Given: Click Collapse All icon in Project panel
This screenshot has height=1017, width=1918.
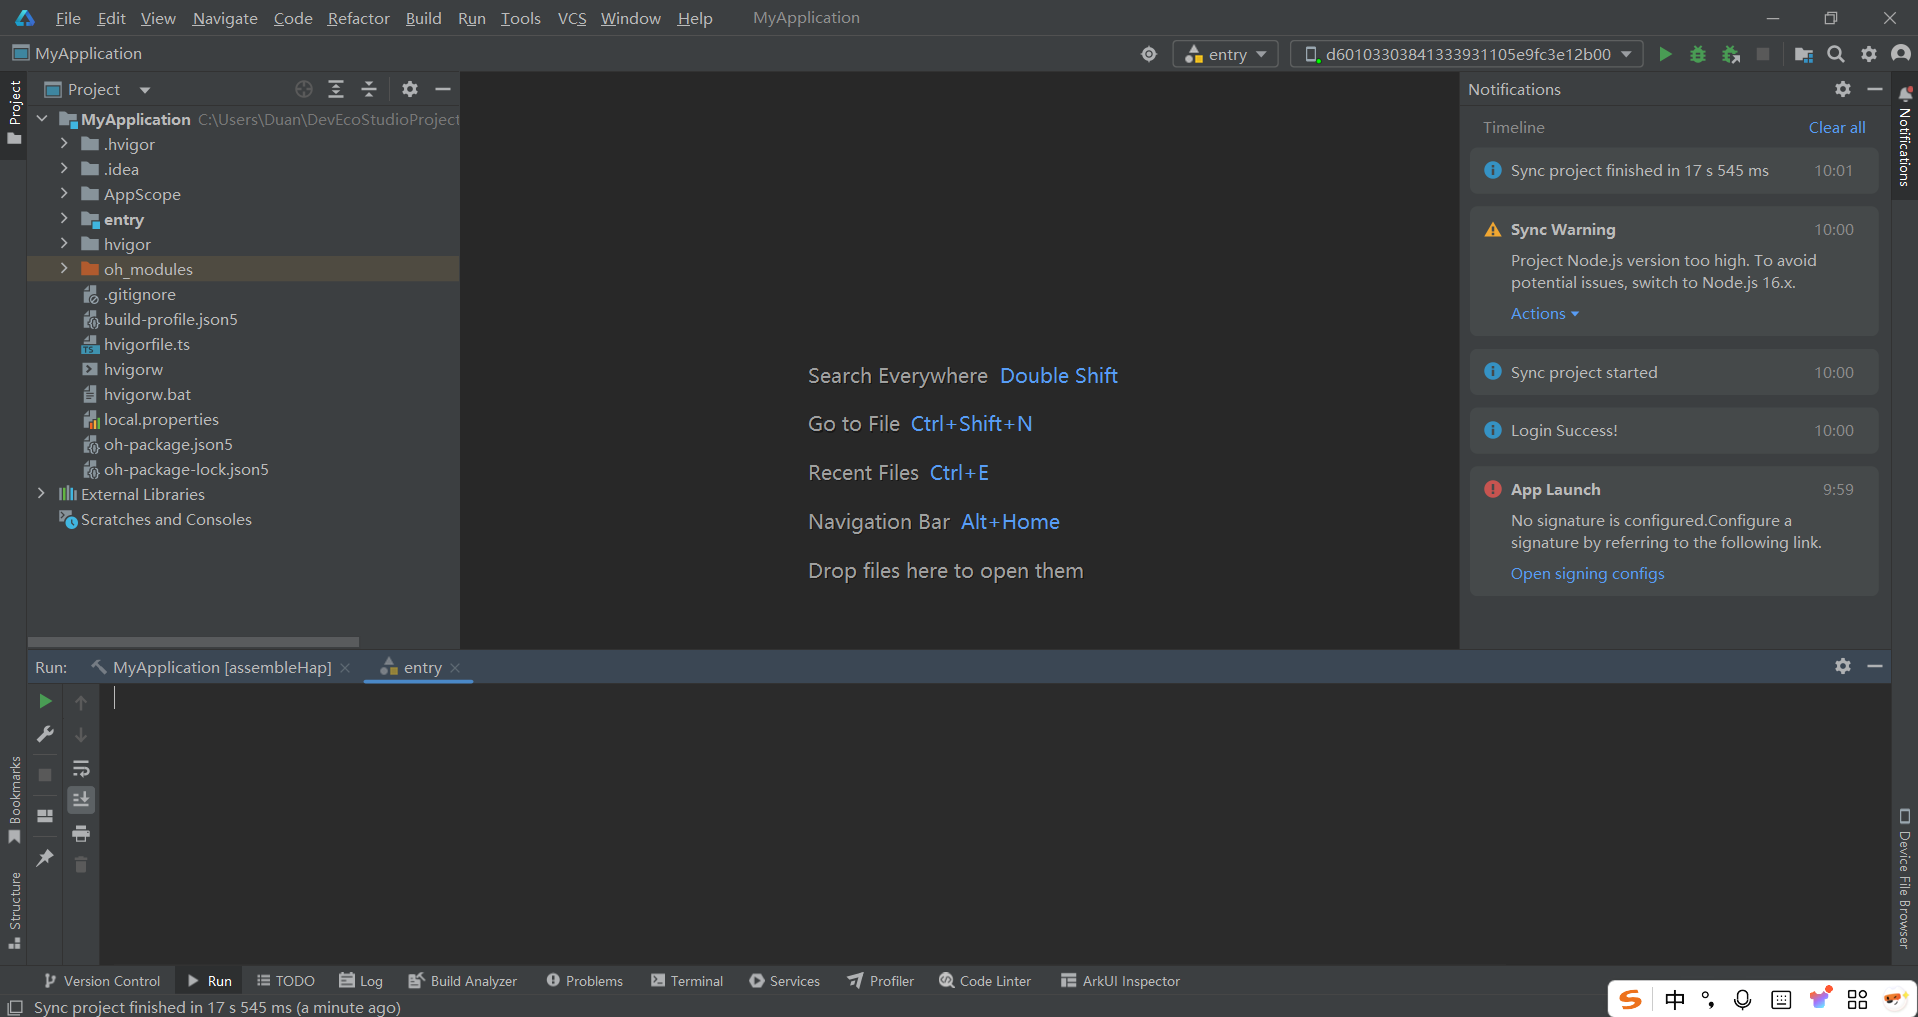Looking at the screenshot, I should 369,89.
